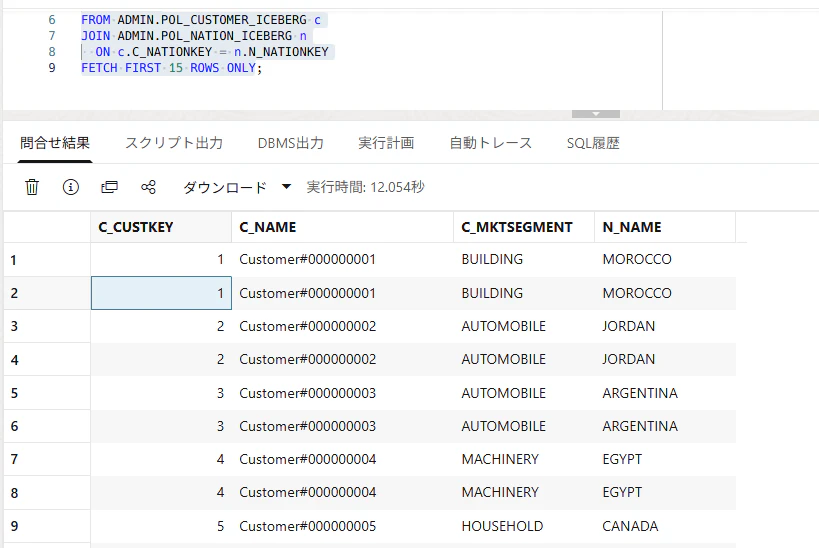Screen dimensions: 819x548
Task: Click HOUSEHOLD in row 9
Action: tap(502, 526)
